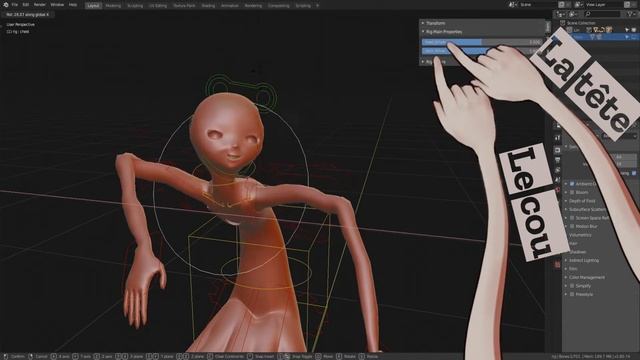
Task: Open the Edit menu
Action: (26, 5)
